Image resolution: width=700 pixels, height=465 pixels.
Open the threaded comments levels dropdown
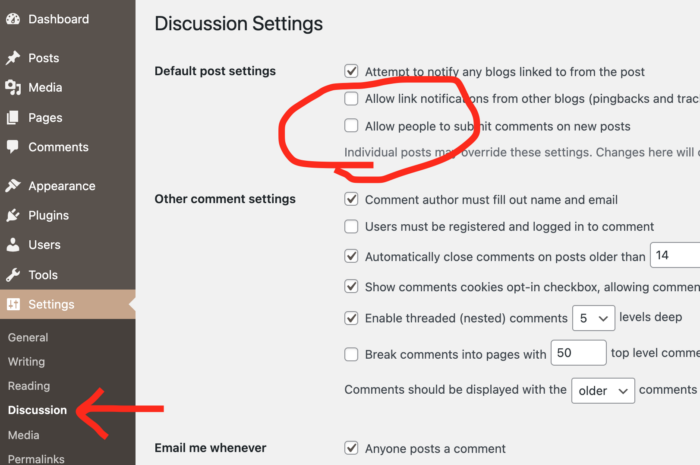592,319
